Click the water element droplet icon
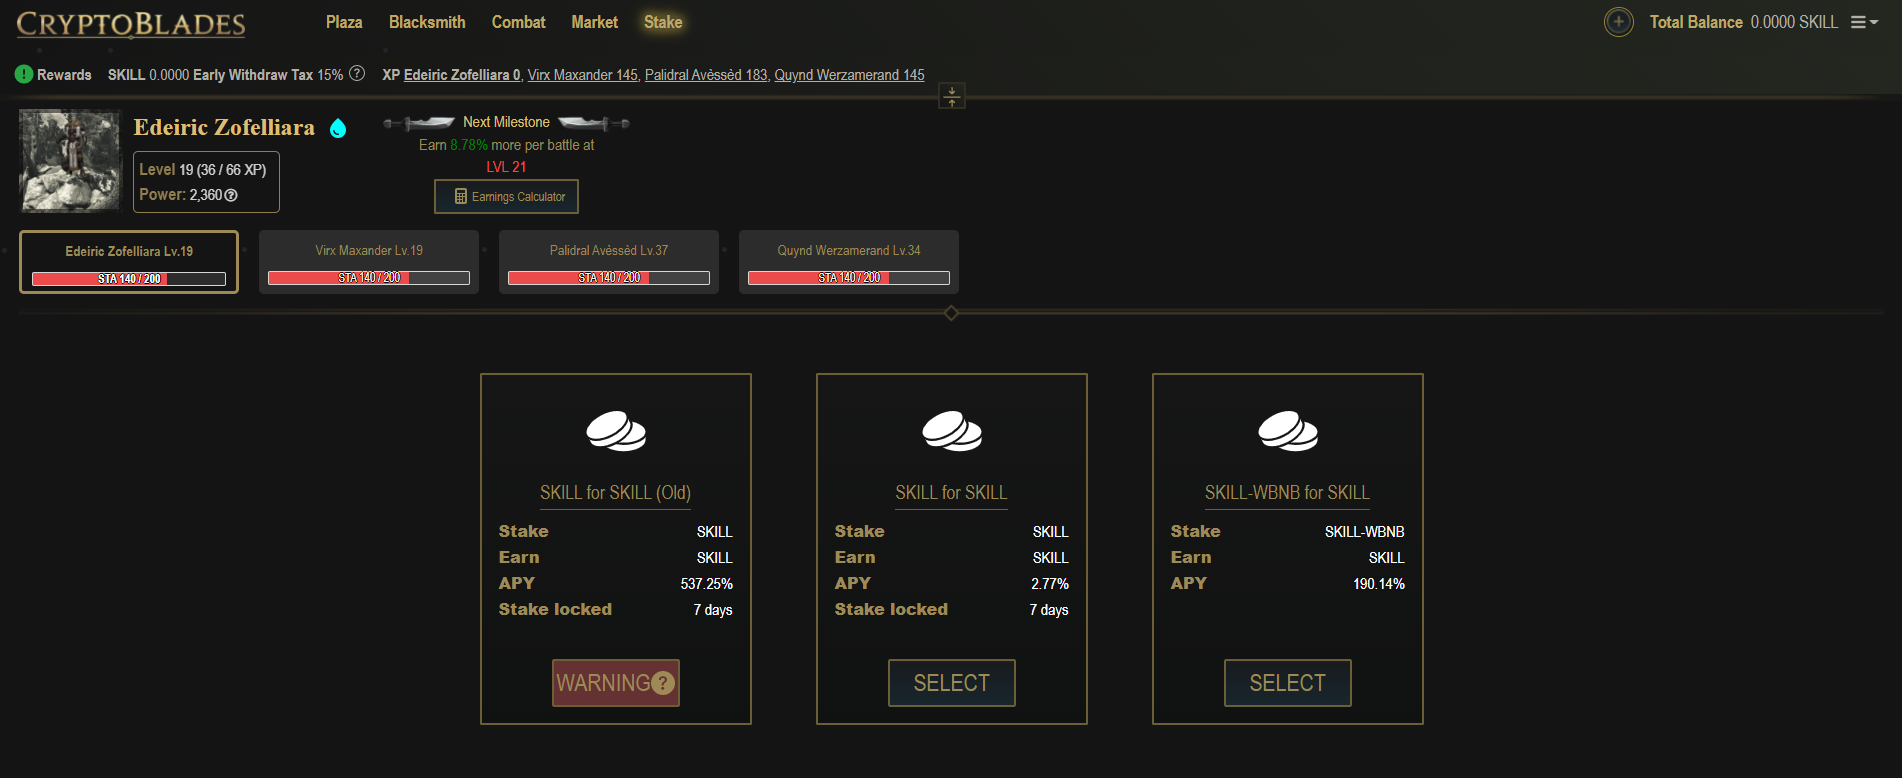 (338, 128)
